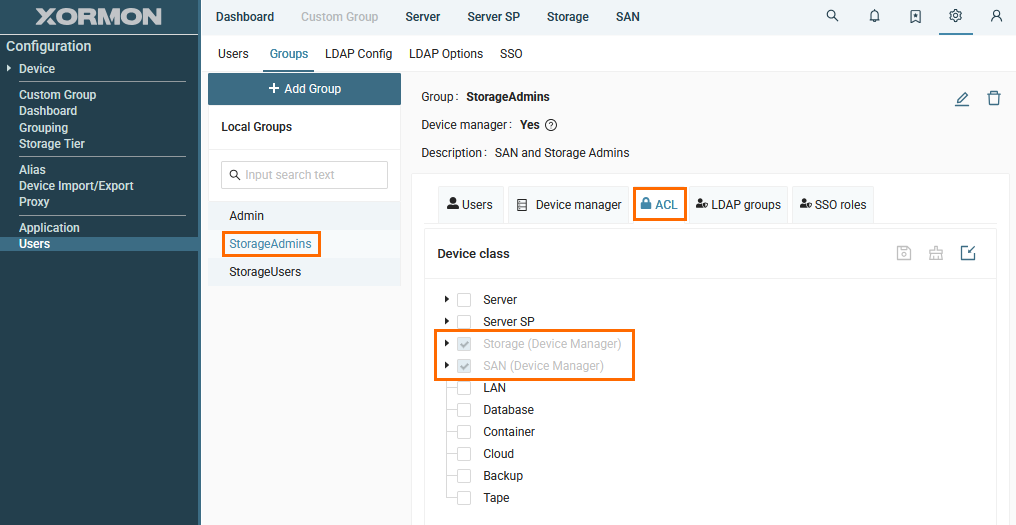Edit the StorageAdmins group with pencil icon
The image size is (1016, 525).
click(x=962, y=98)
